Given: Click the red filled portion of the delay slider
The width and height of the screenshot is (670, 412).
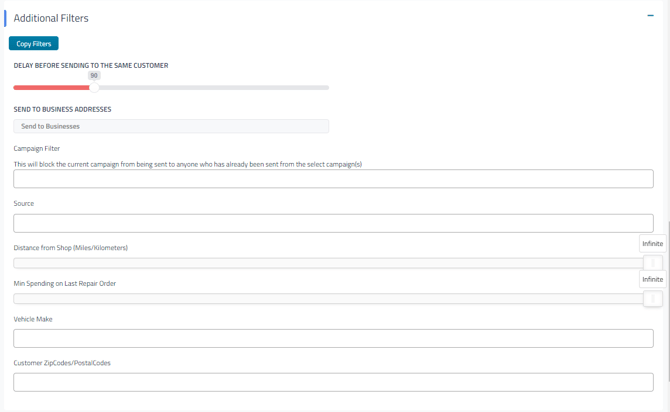Looking at the screenshot, I should [x=50, y=88].
